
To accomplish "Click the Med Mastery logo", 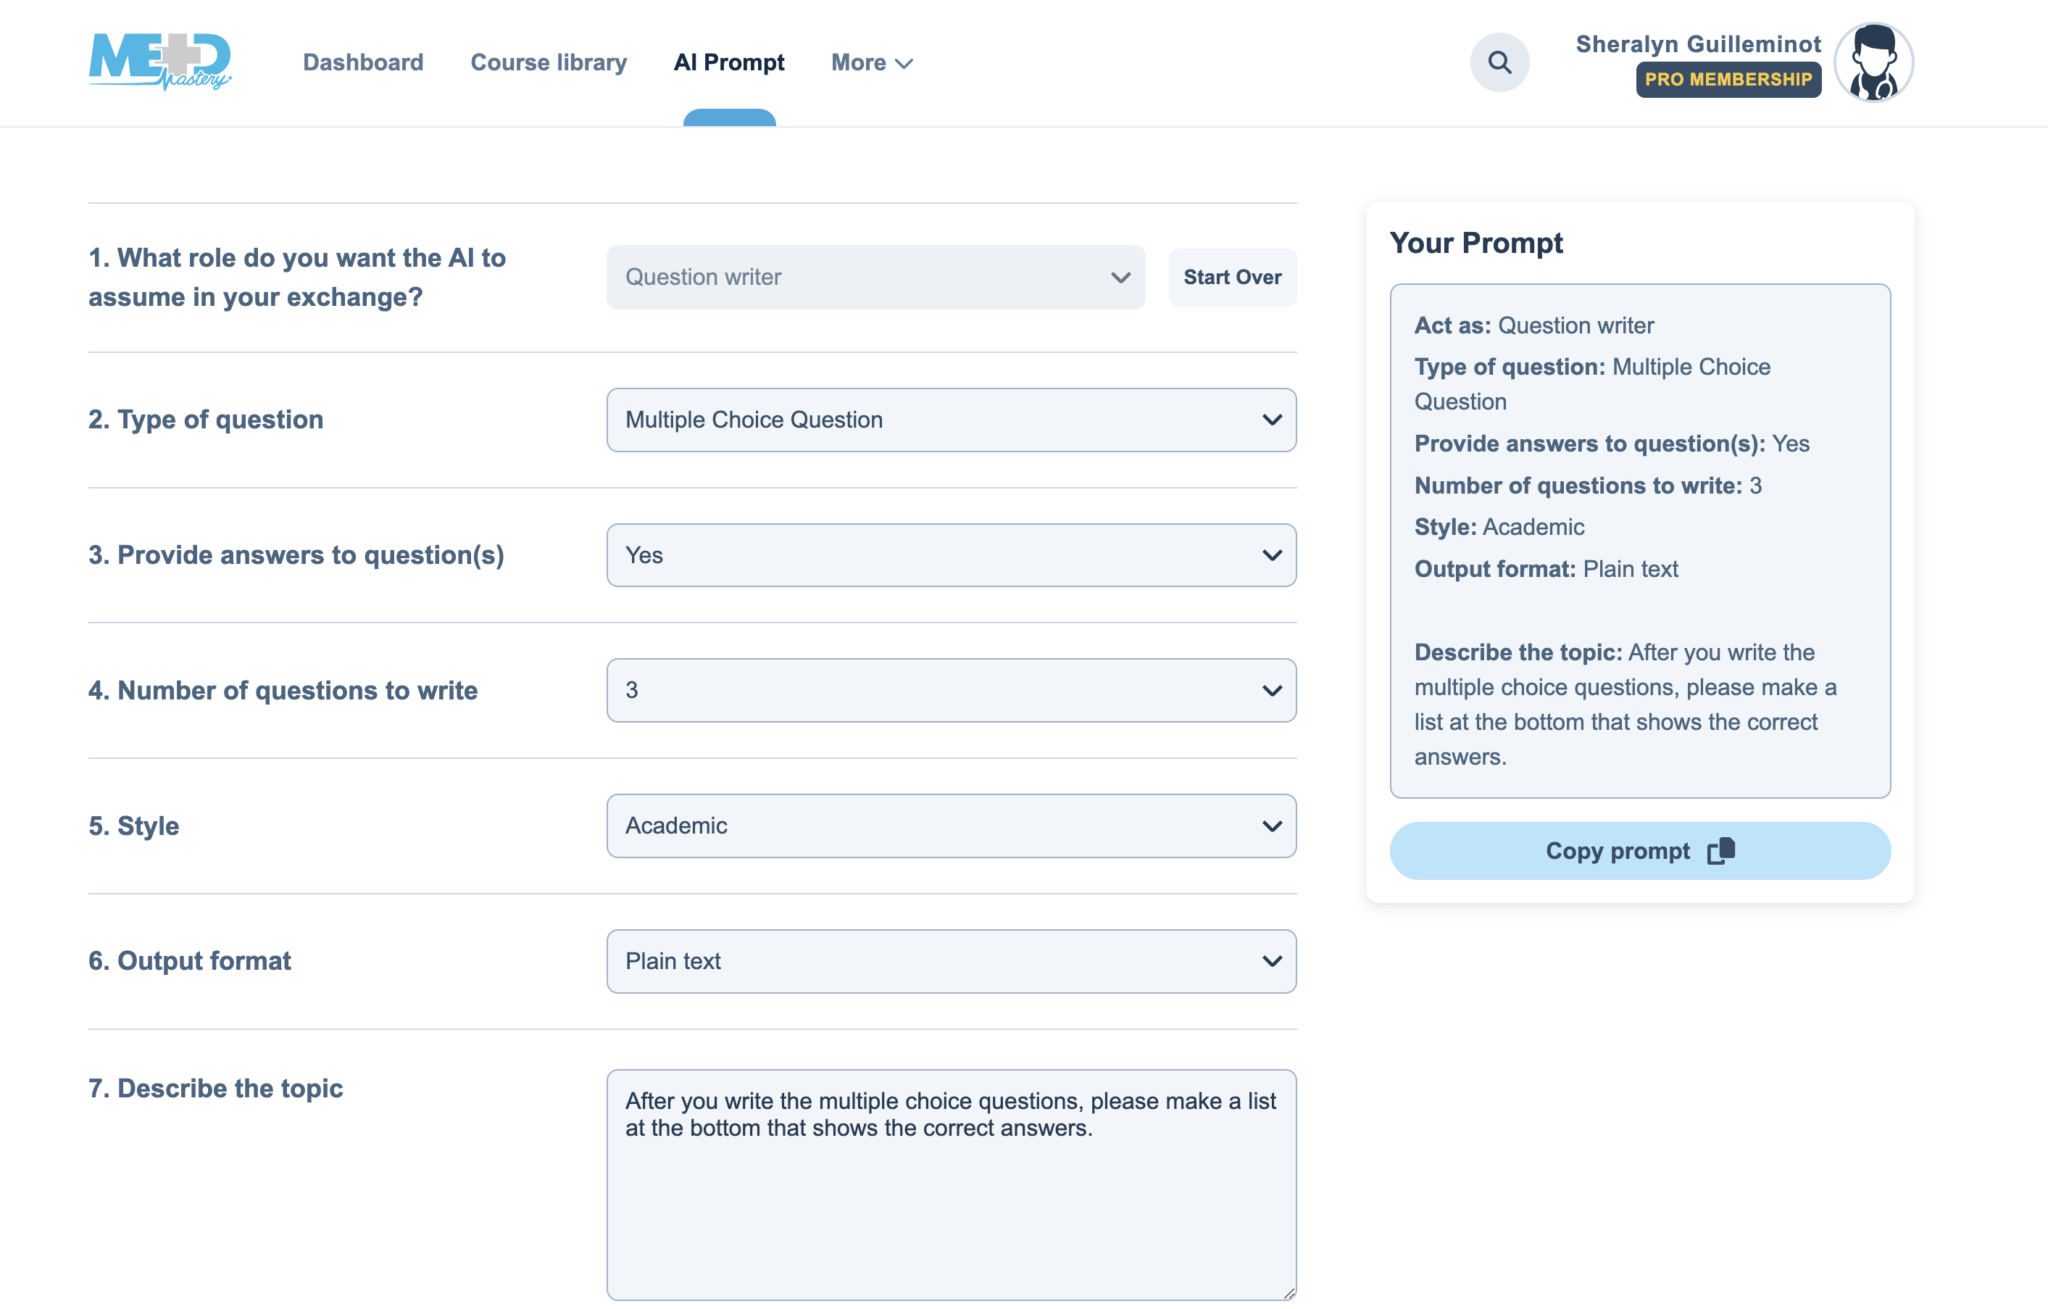I will coord(160,61).
